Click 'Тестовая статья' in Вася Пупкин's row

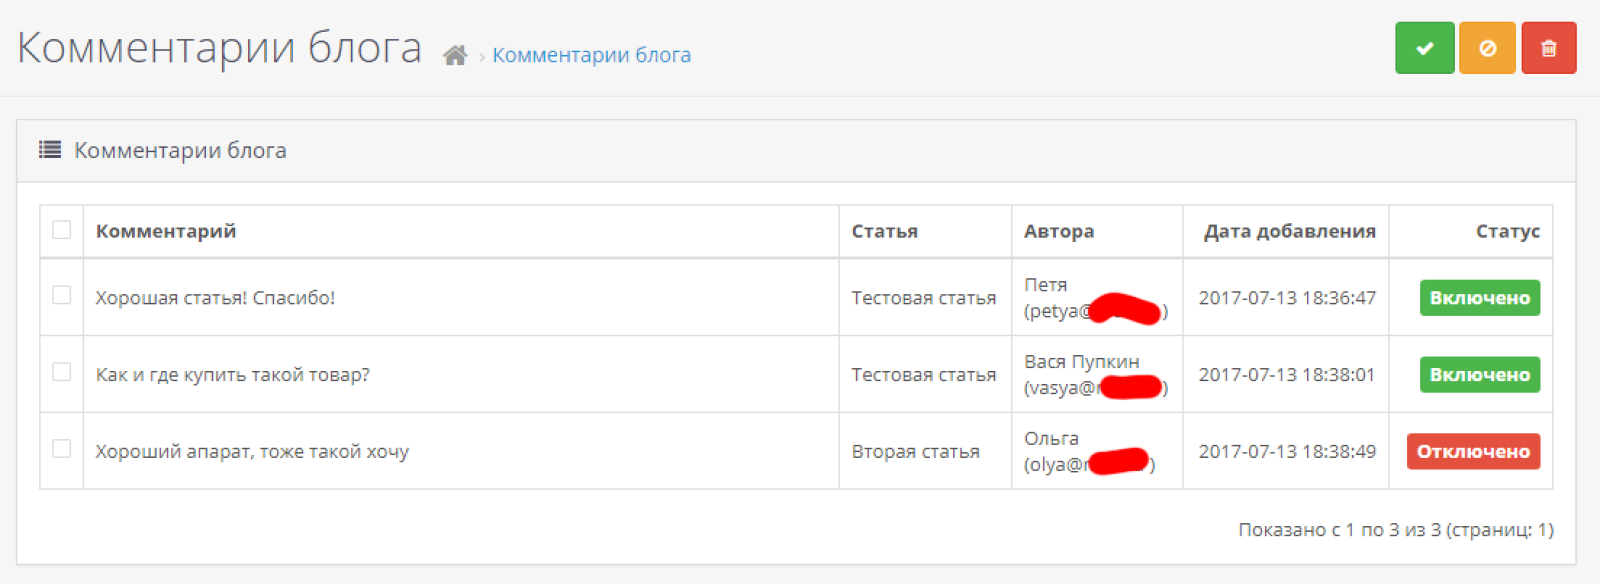click(x=924, y=375)
